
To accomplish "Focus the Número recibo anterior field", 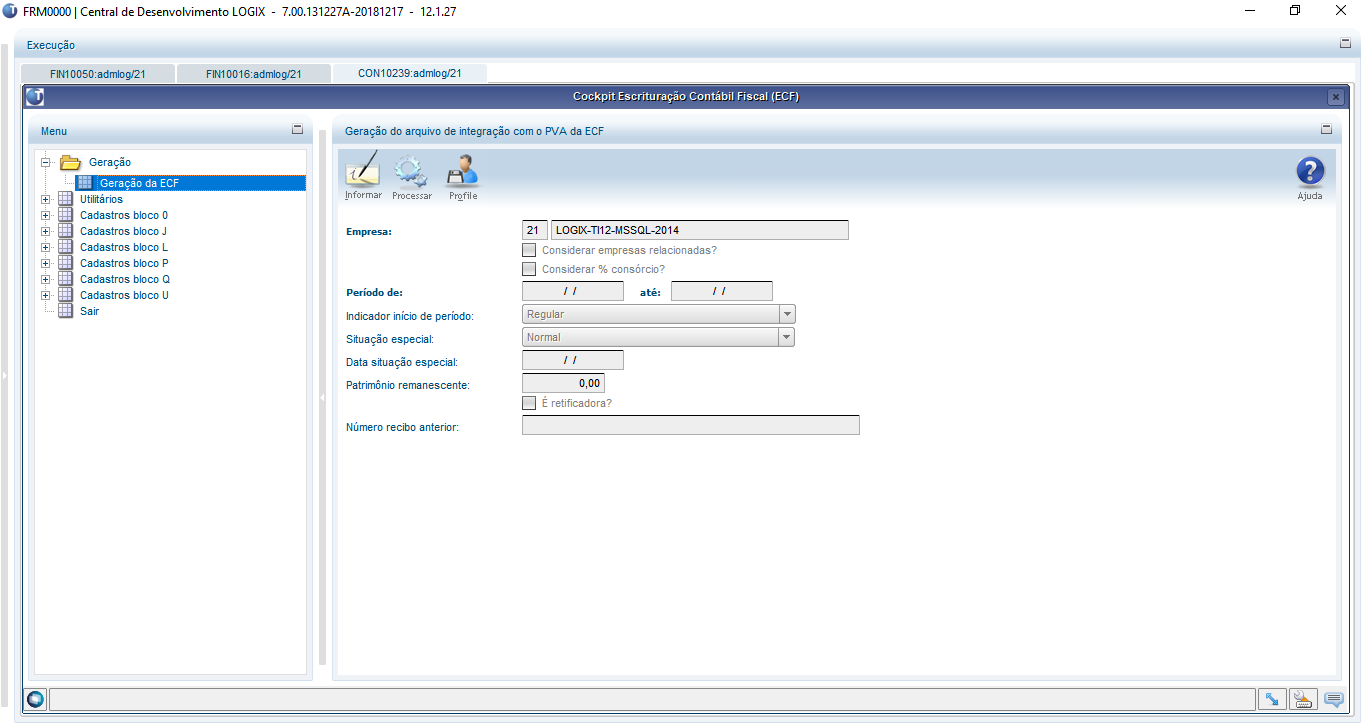I will [x=691, y=426].
